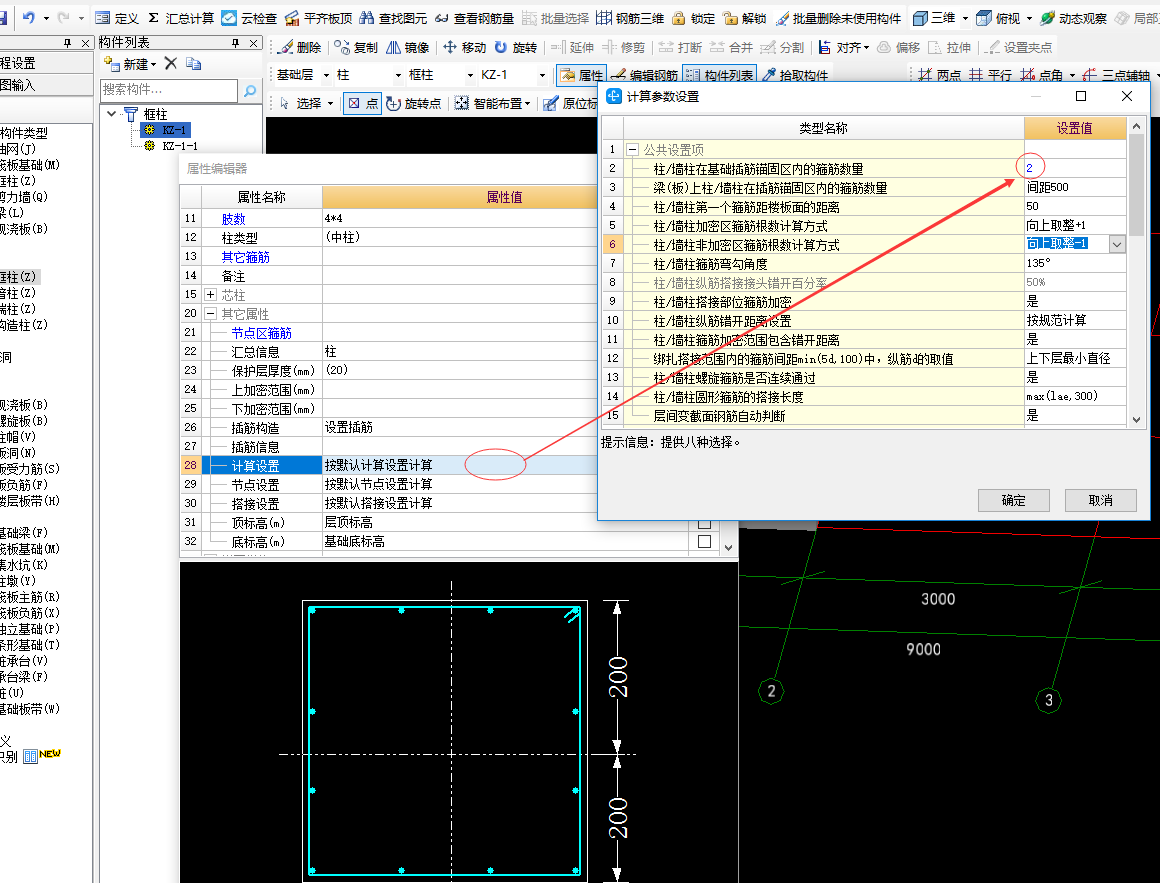This screenshot has height=883, width=1160.
Task: Tick the checkbox in 底标高(m) row
Action: coord(704,541)
